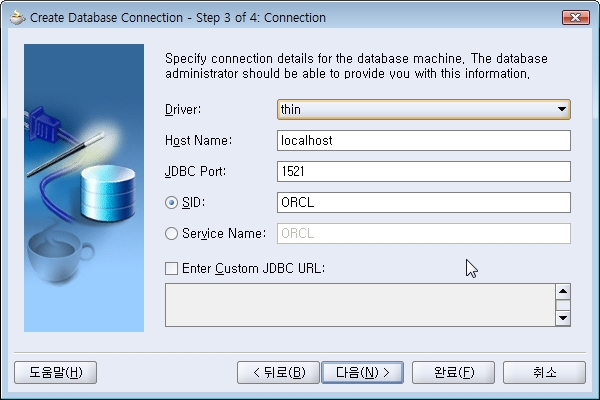Viewport: 600px width, 400px height.
Task: Click inside the custom JDBC URL text area
Action: tap(360, 305)
